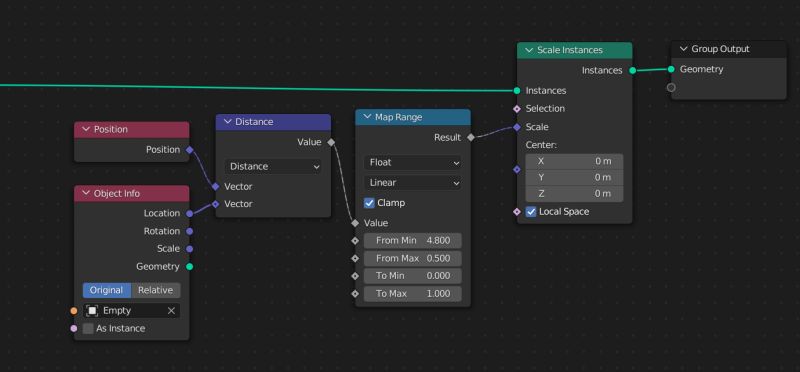Click the From Max value field
This screenshot has height=372, width=800.
click(413, 259)
